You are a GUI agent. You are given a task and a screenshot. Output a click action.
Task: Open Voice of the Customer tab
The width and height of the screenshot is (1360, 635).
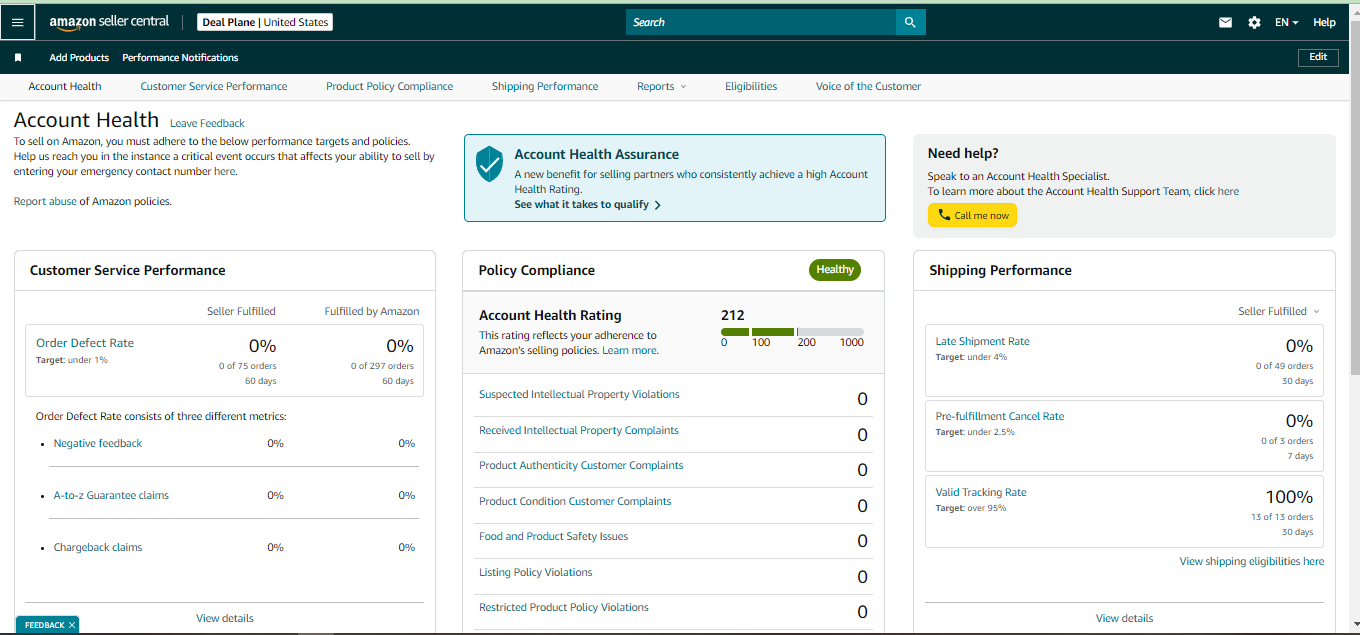tap(868, 87)
